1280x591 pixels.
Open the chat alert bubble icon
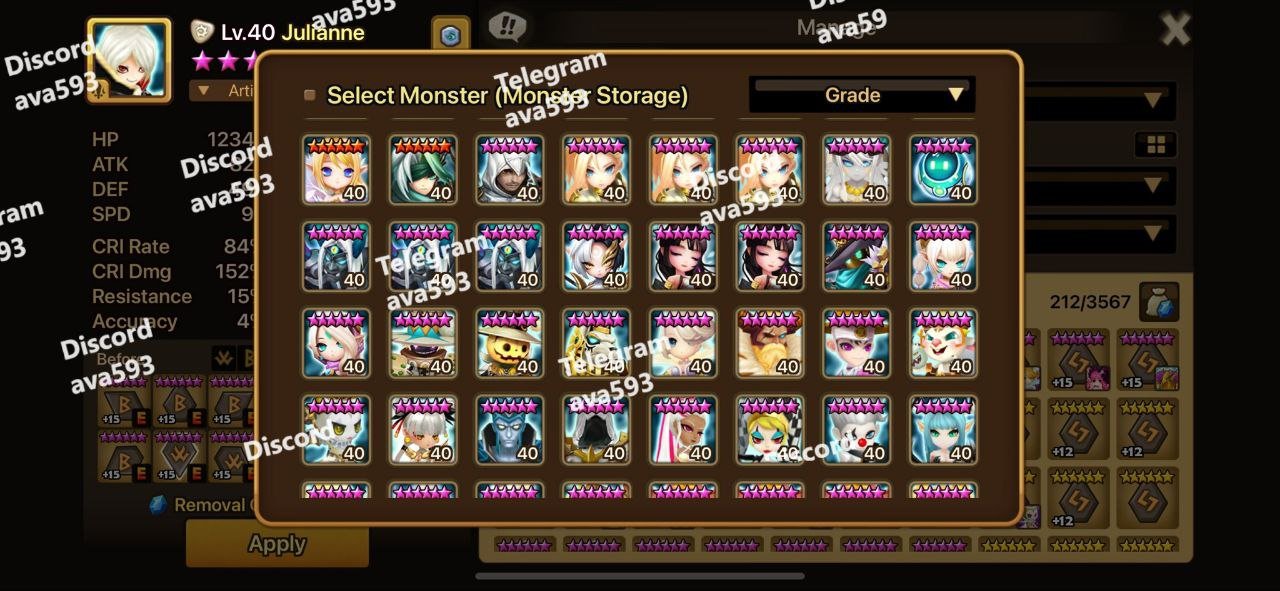[x=507, y=27]
